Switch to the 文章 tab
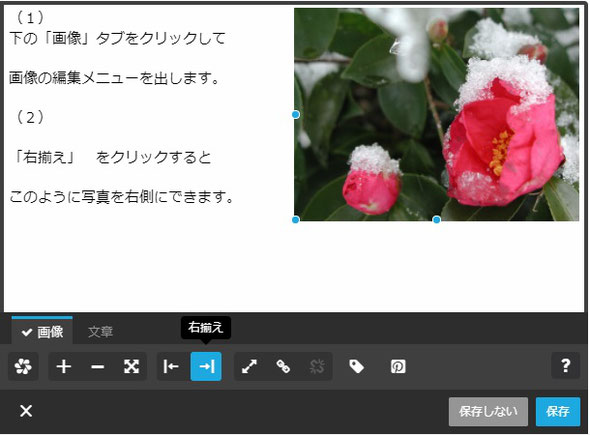The height and width of the screenshot is (435, 590). coord(100,332)
